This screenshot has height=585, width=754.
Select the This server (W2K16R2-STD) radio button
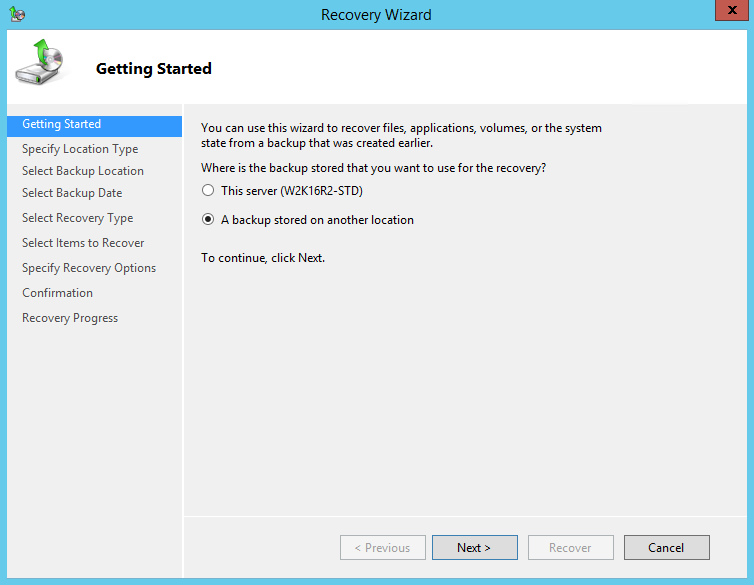(x=208, y=190)
